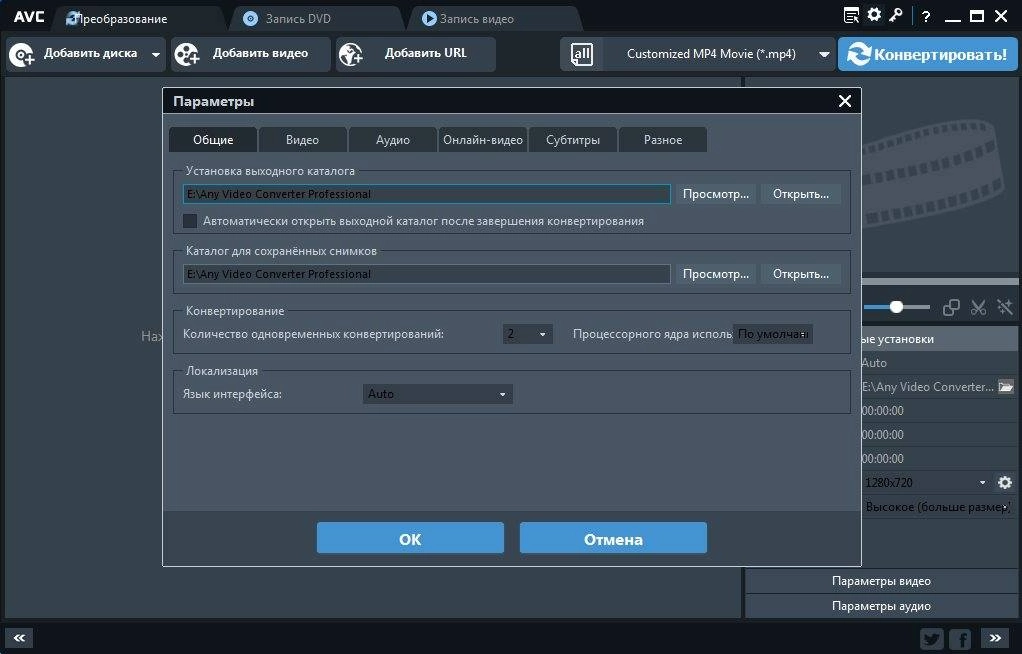Expand Параметры видео section
This screenshot has height=654, width=1022.
pyautogui.click(x=881, y=581)
